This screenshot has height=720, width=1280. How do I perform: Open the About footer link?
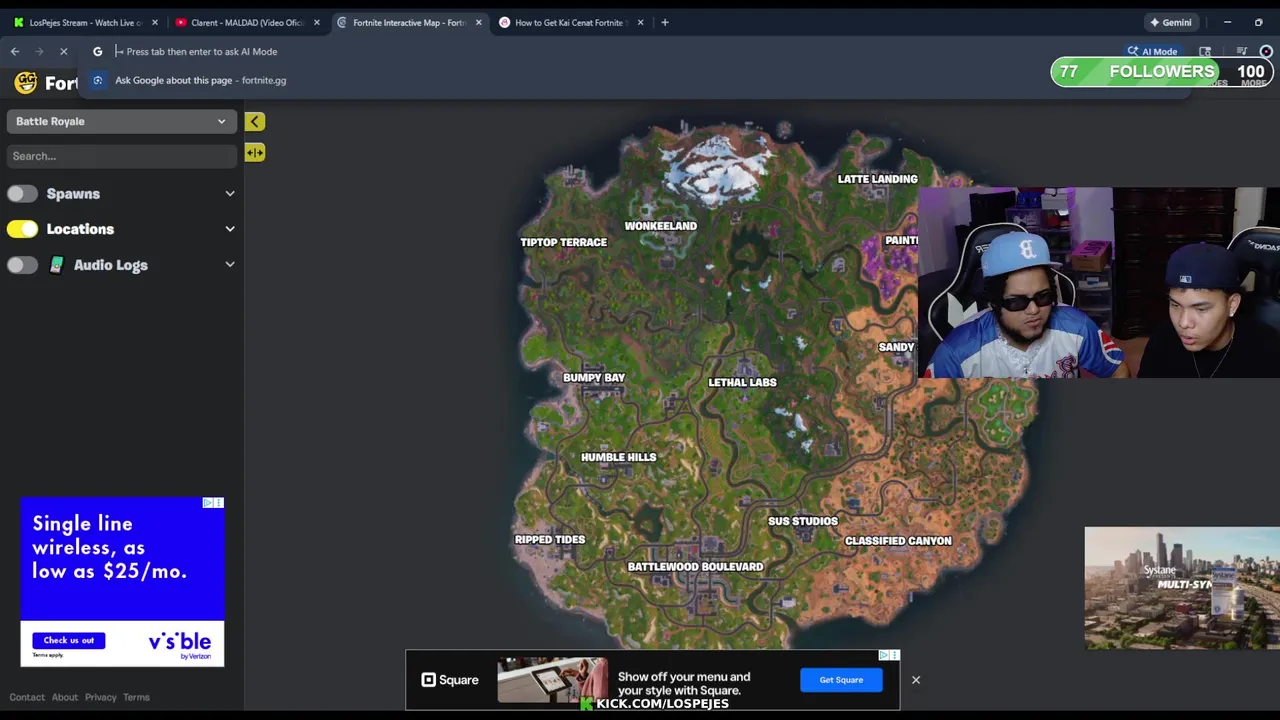[x=65, y=697]
